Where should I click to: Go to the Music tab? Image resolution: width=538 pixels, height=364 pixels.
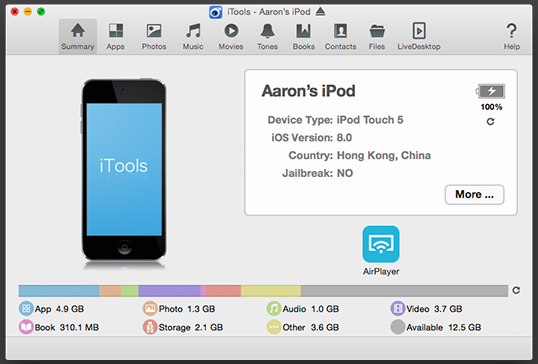point(193,36)
